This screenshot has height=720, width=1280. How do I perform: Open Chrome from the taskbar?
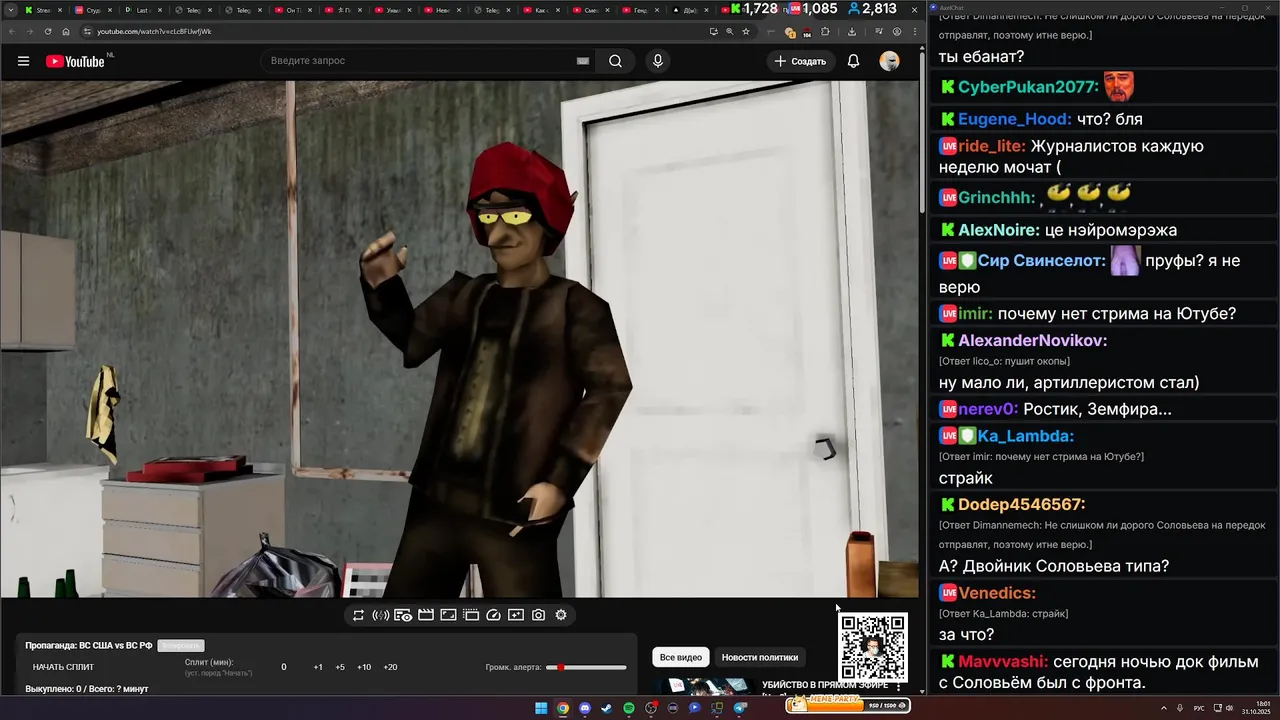tap(563, 708)
